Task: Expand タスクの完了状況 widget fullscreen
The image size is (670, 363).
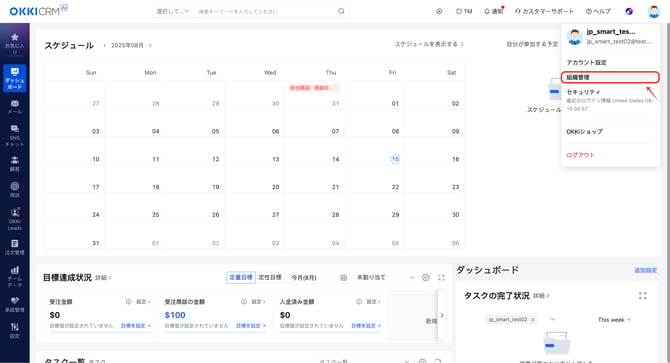Action: coord(642,296)
